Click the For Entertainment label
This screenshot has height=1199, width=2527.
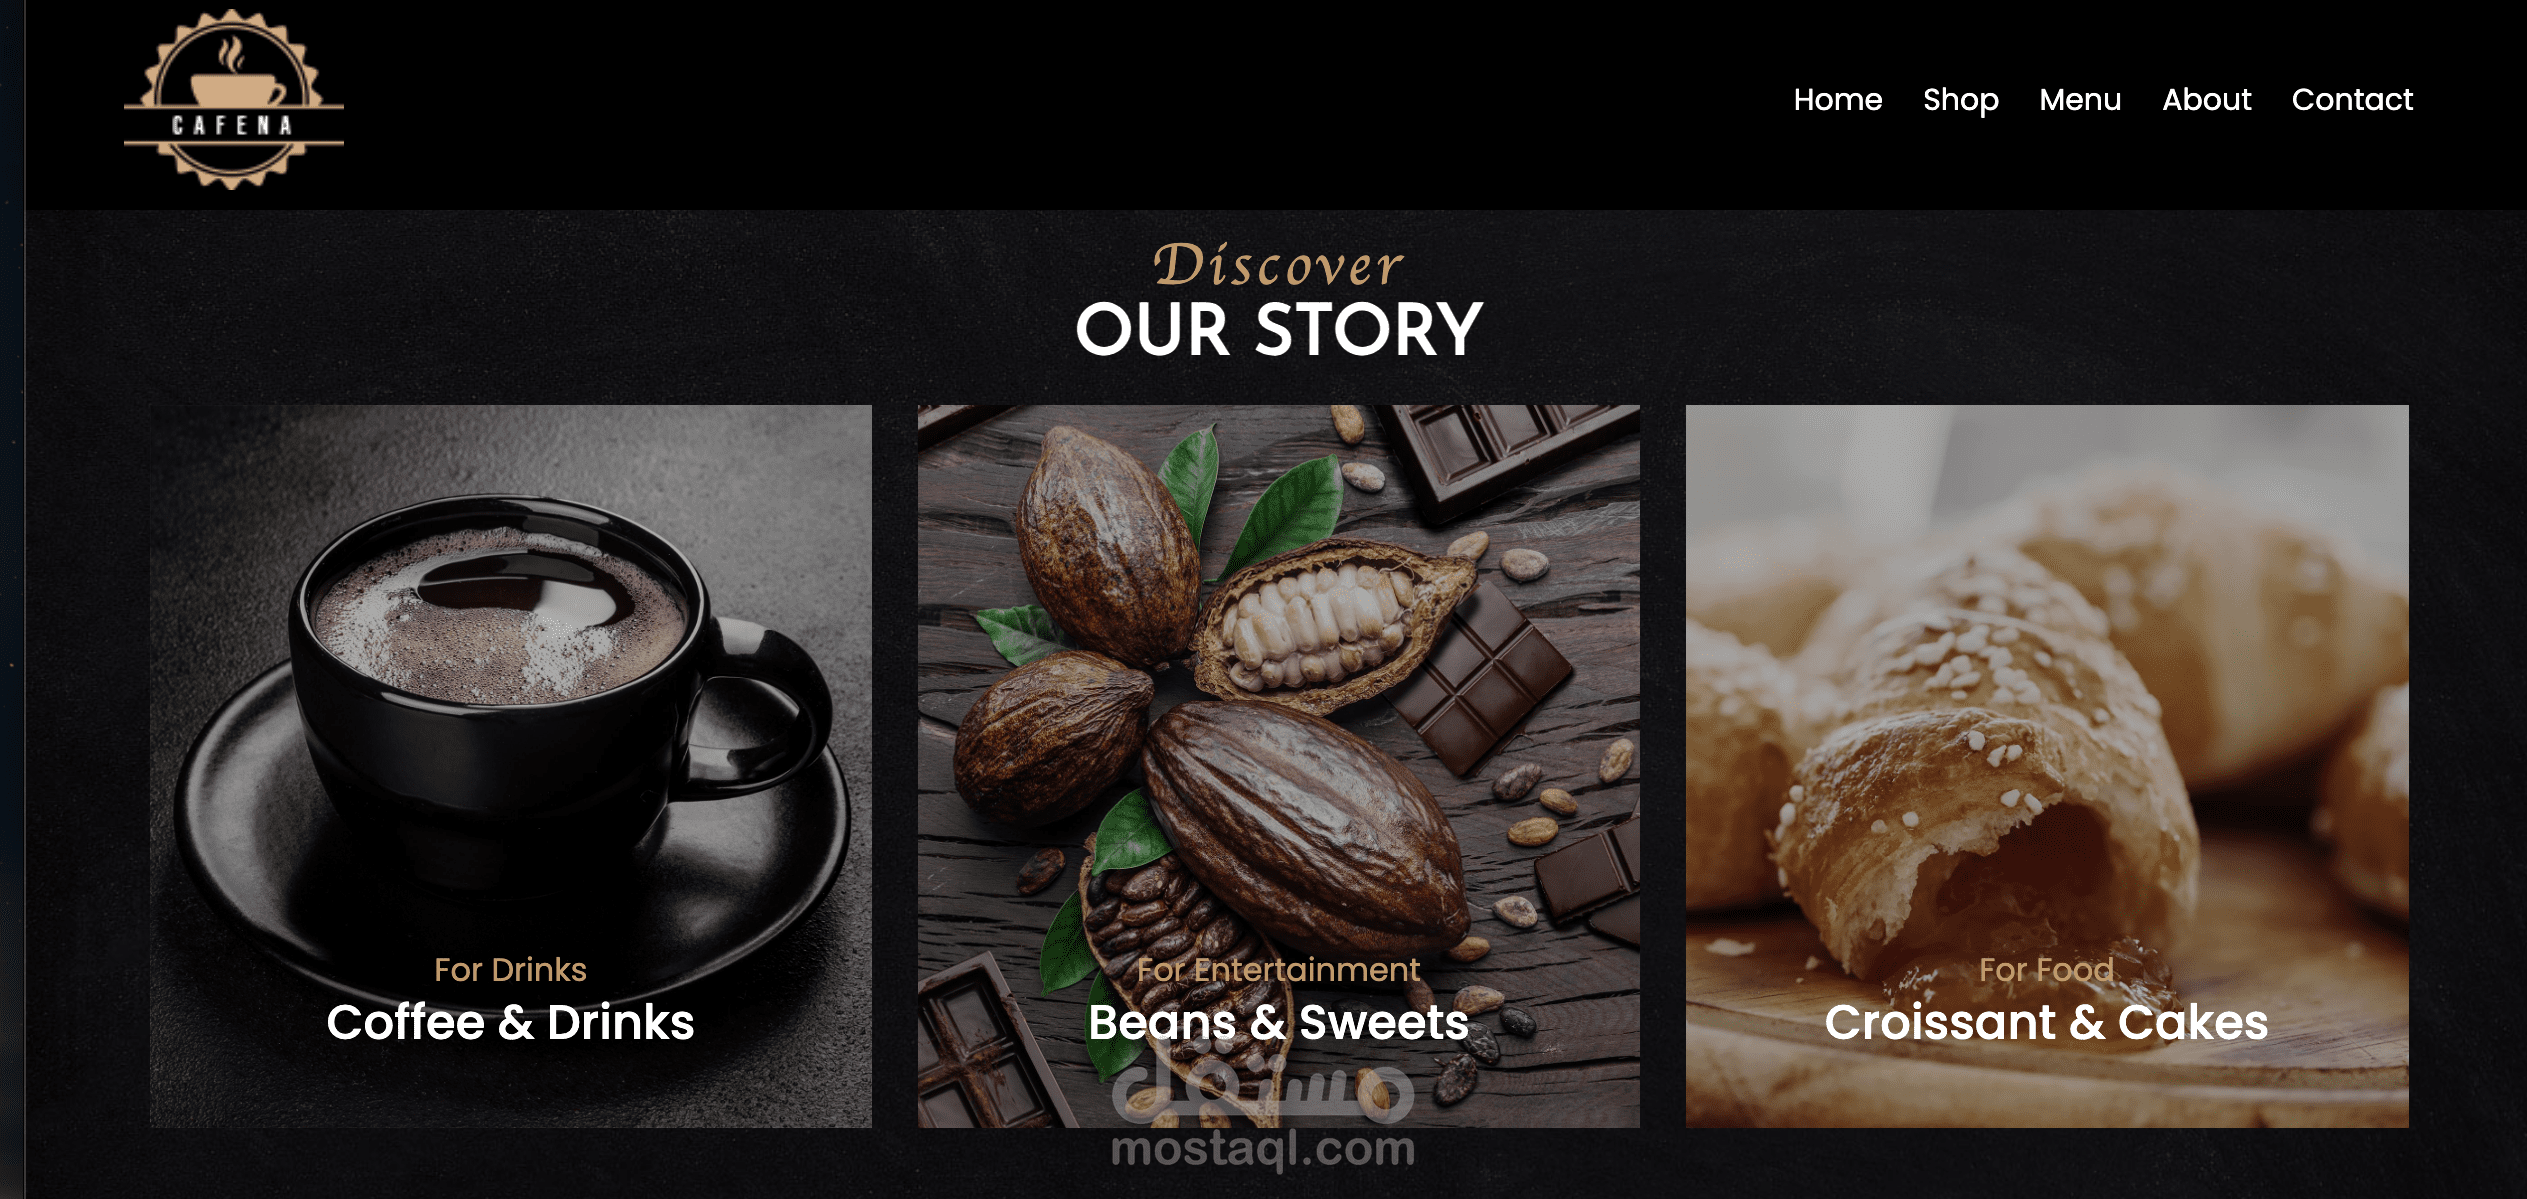coord(1279,969)
